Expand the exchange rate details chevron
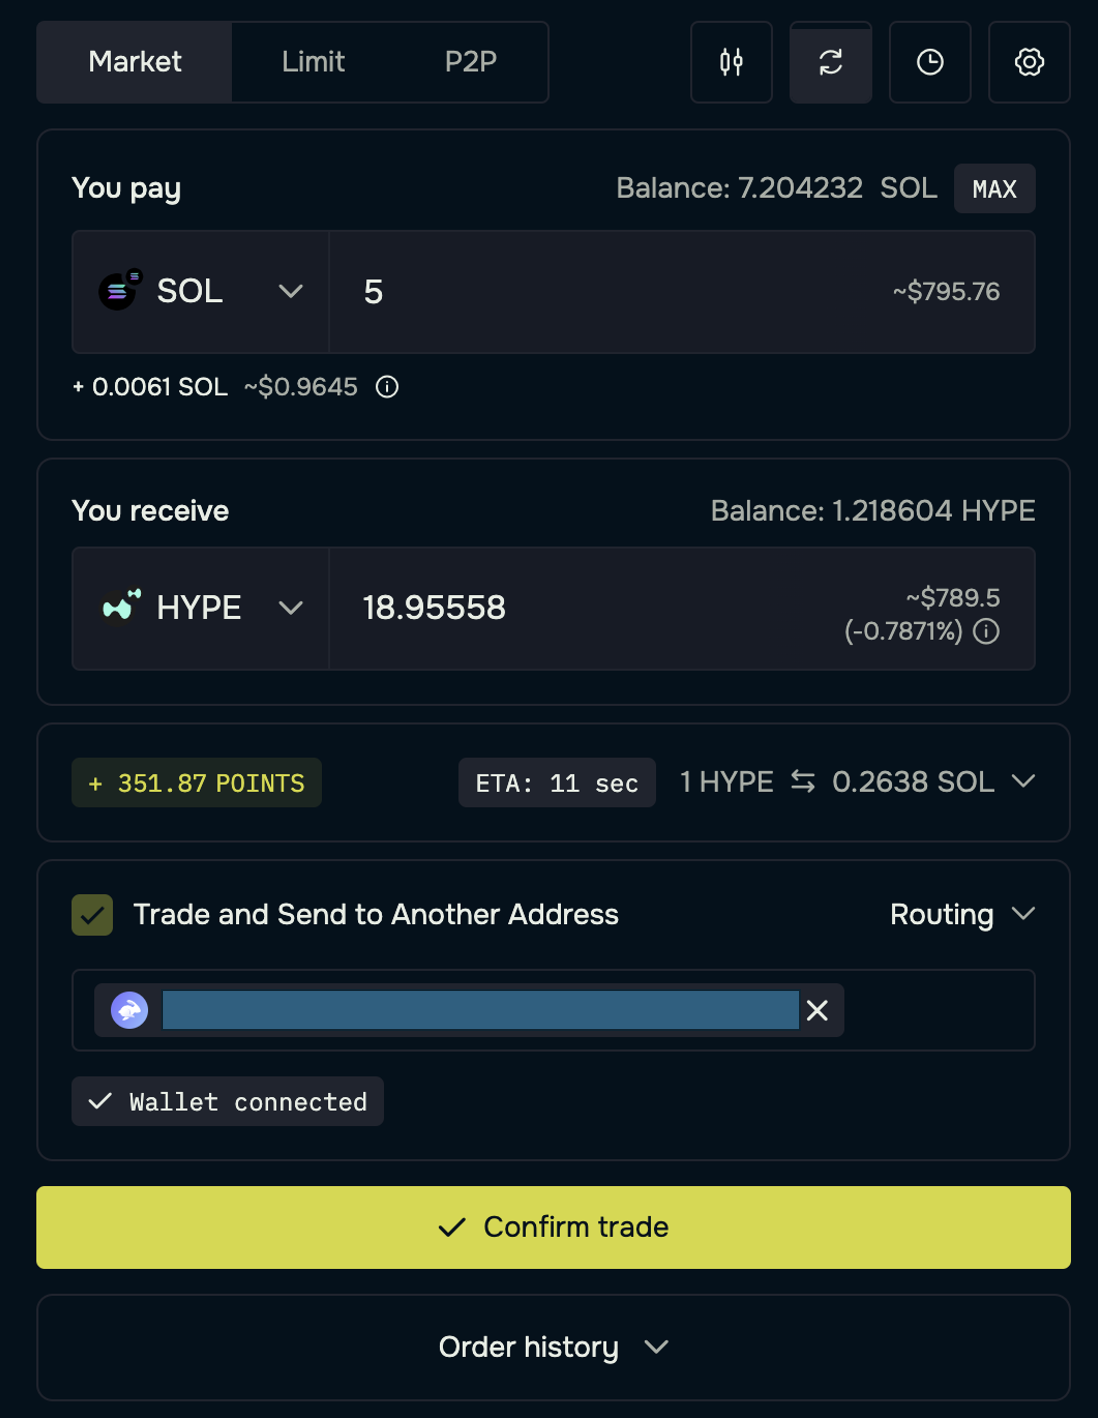The height and width of the screenshot is (1418, 1098). coord(1023,781)
